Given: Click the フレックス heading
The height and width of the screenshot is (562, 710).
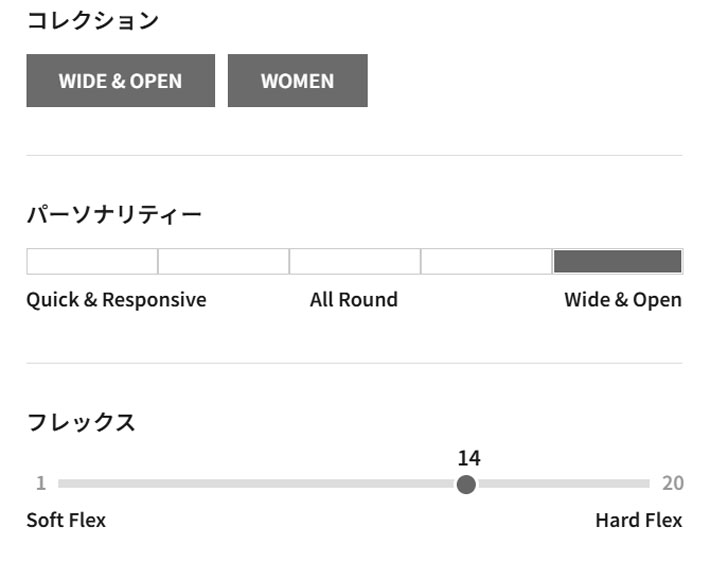Looking at the screenshot, I should click(x=82, y=422).
